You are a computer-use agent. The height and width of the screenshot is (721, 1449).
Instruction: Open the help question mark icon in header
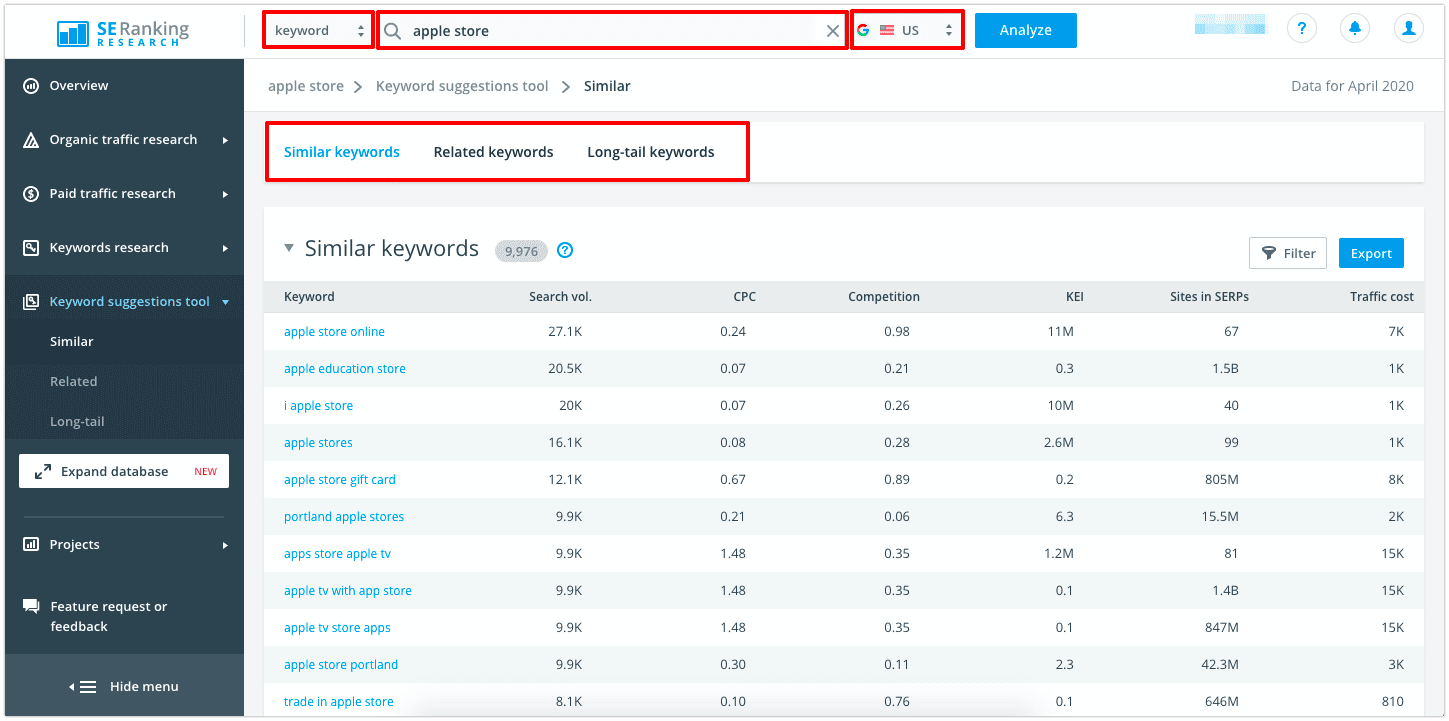pos(1301,29)
